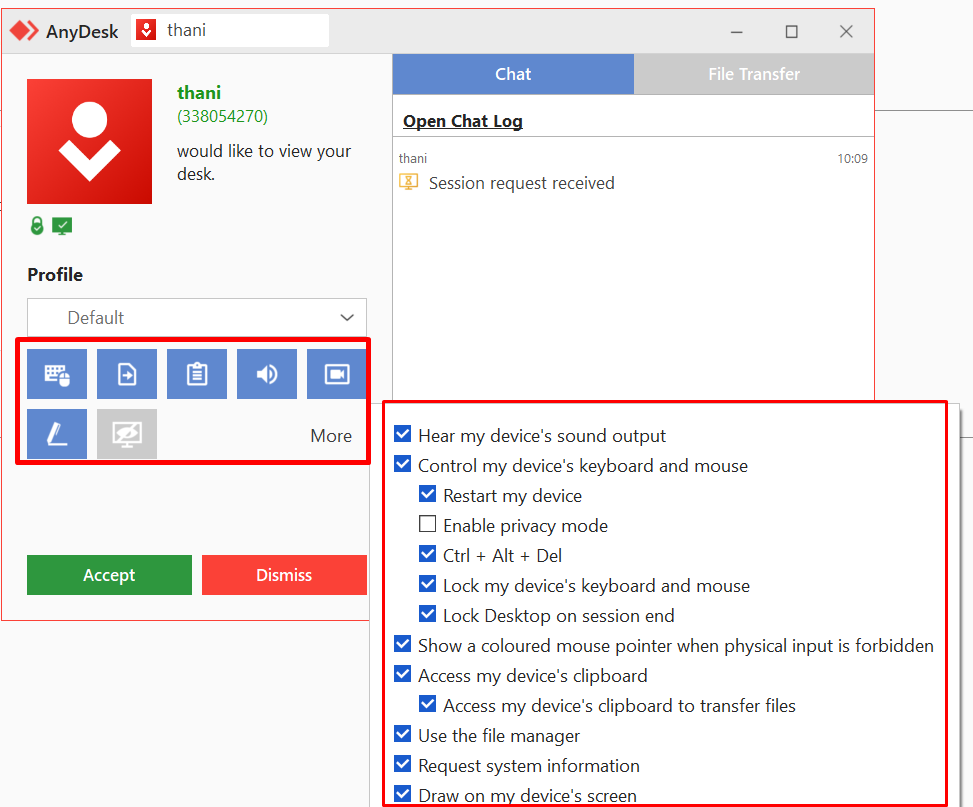The width and height of the screenshot is (973, 807).
Task: Select the thani session tab in title bar
Action: coord(230,30)
